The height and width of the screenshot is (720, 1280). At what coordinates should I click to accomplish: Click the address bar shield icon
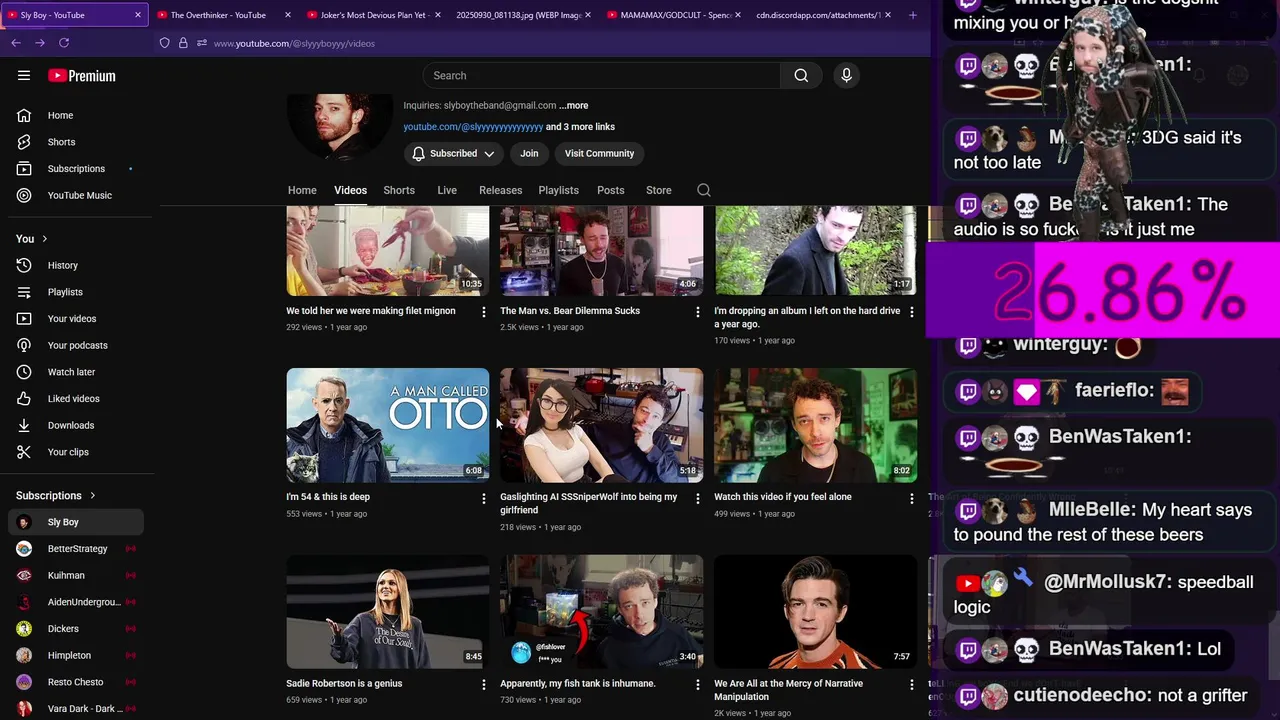click(x=165, y=43)
